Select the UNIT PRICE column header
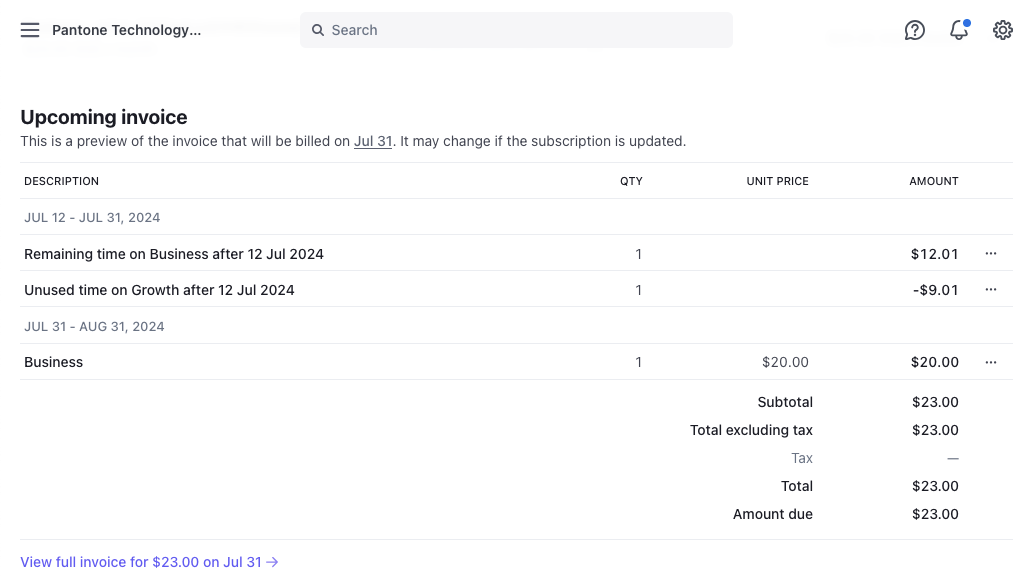1032x578 pixels. 777,181
